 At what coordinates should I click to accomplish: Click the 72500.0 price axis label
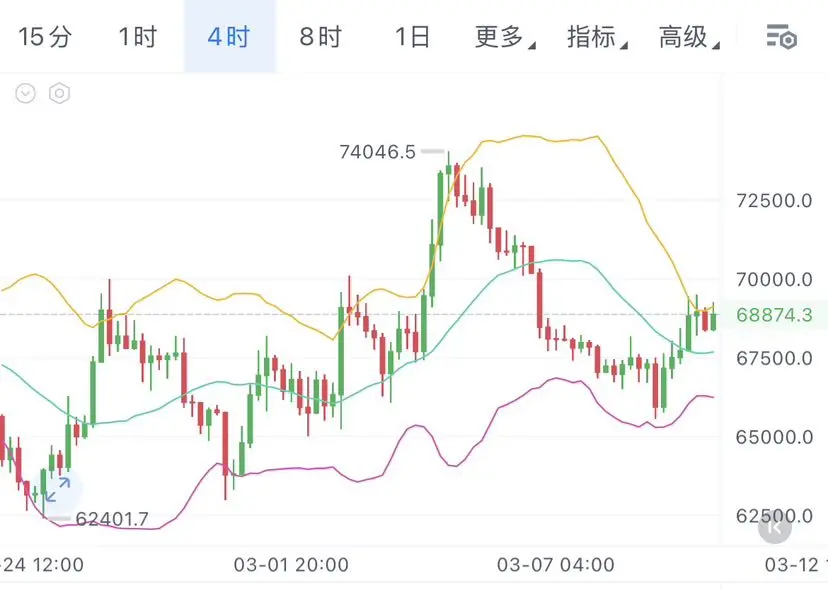tap(774, 201)
